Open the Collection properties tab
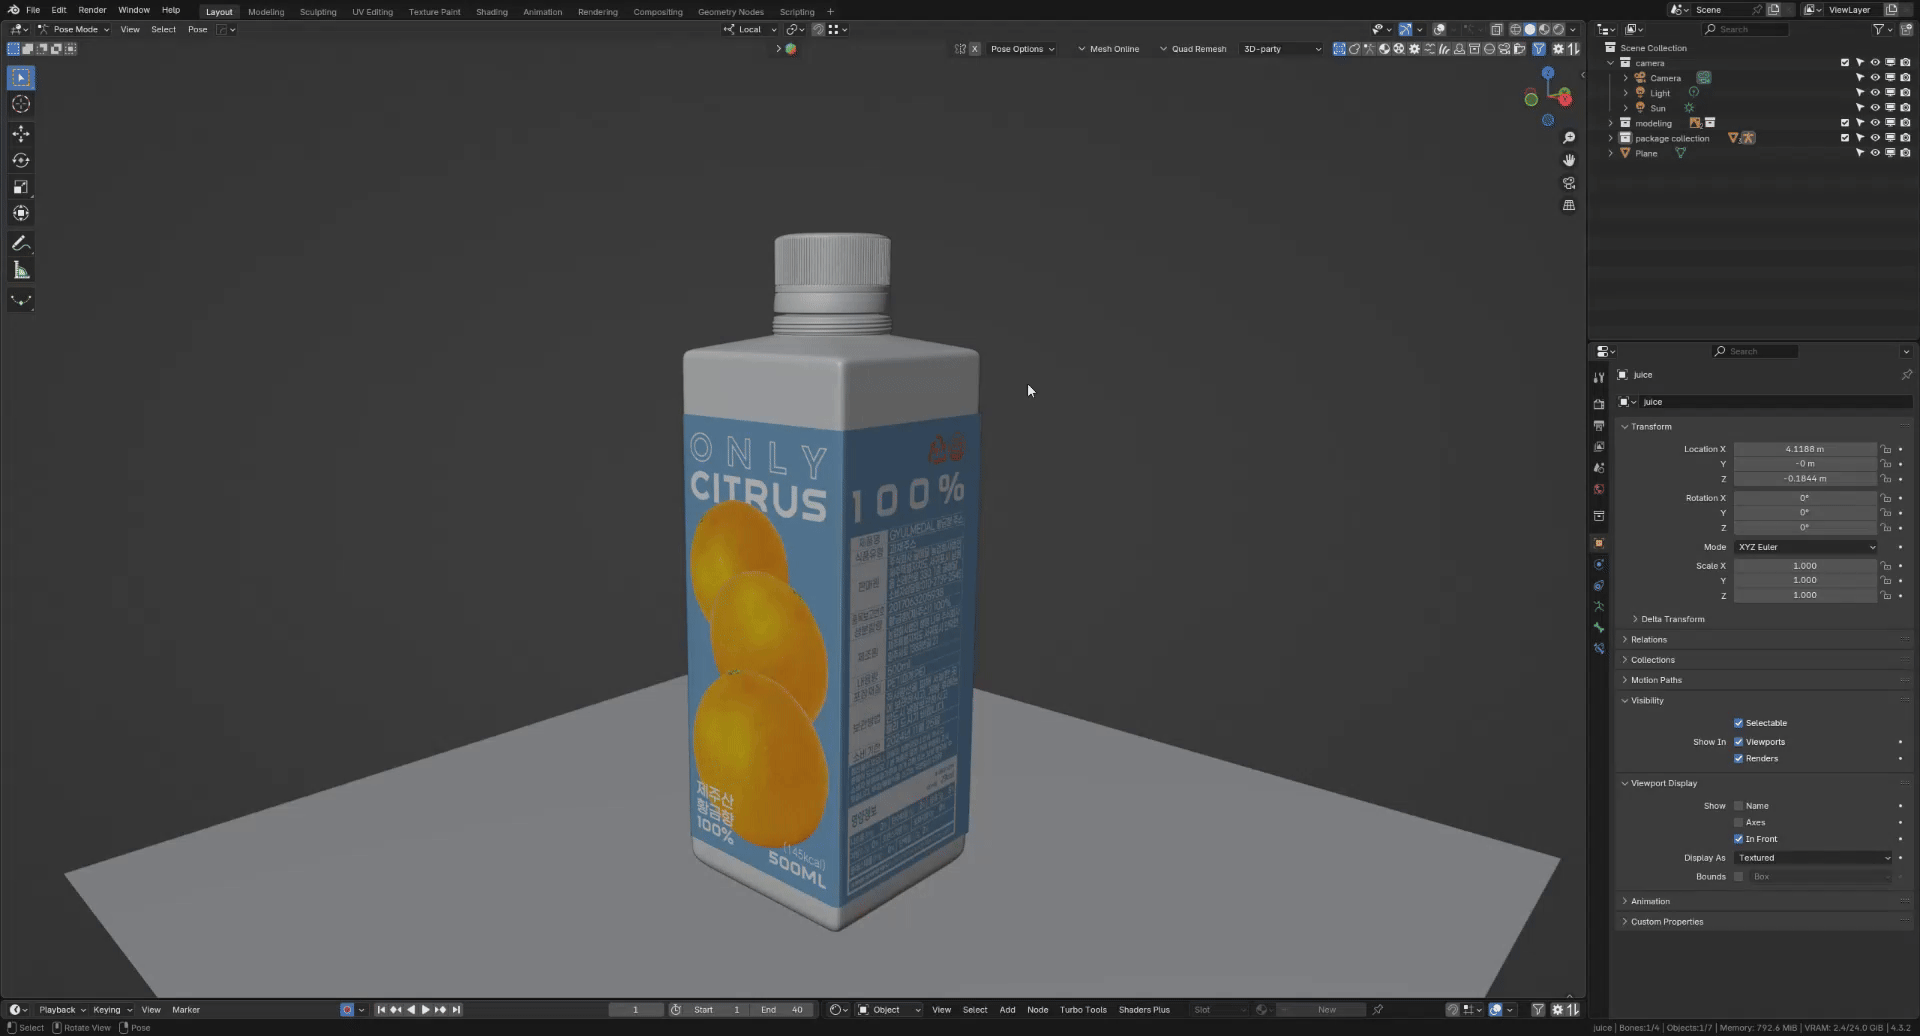 click(x=1599, y=516)
